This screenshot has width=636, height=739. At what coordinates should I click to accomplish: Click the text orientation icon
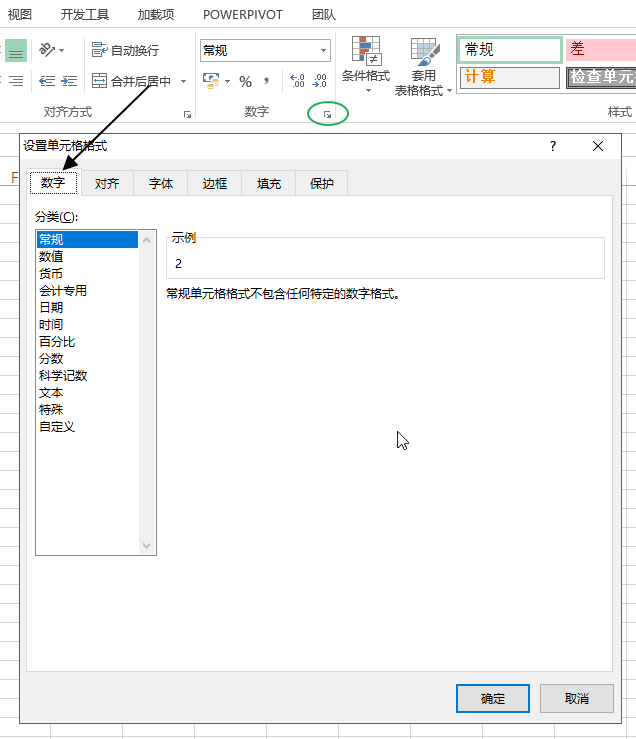pyautogui.click(x=47, y=50)
